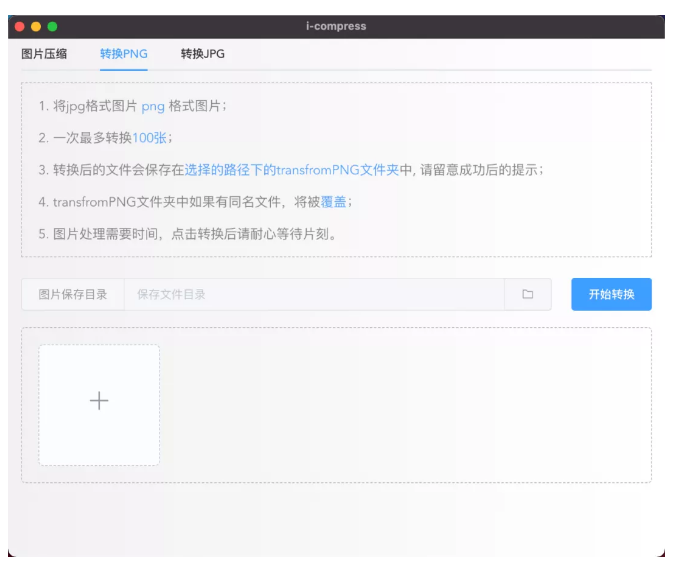
Task: Click the blue '100张' text
Action: [149, 138]
